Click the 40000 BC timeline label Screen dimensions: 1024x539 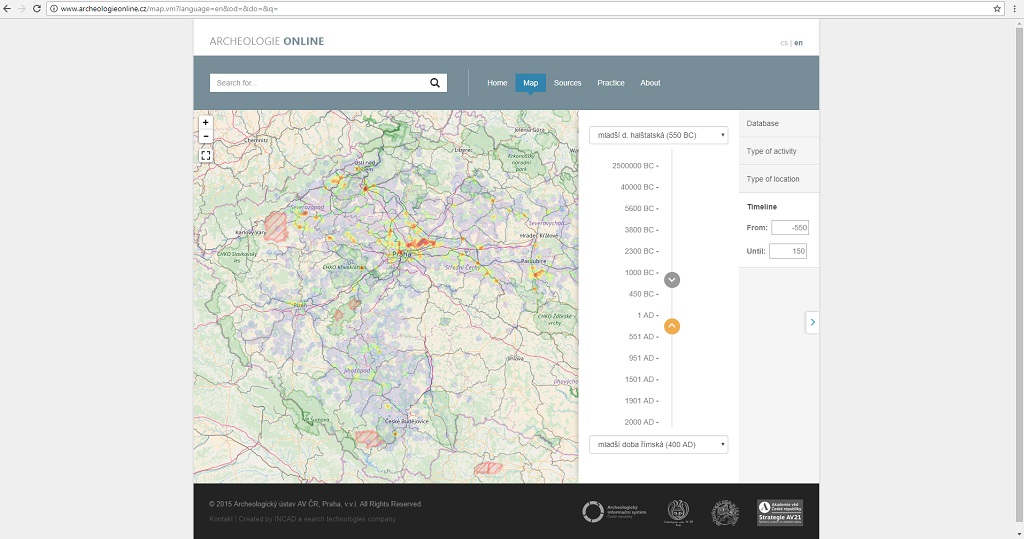(x=637, y=188)
